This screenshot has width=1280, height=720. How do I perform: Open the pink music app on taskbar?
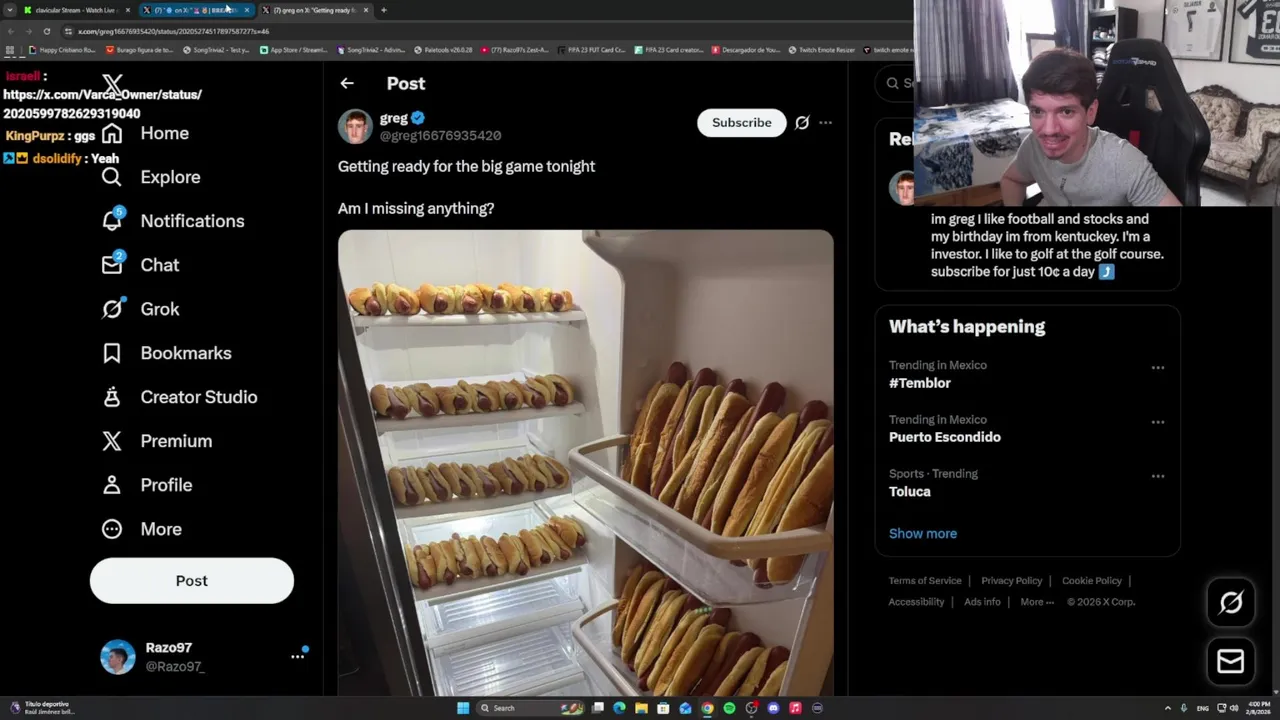[795, 708]
